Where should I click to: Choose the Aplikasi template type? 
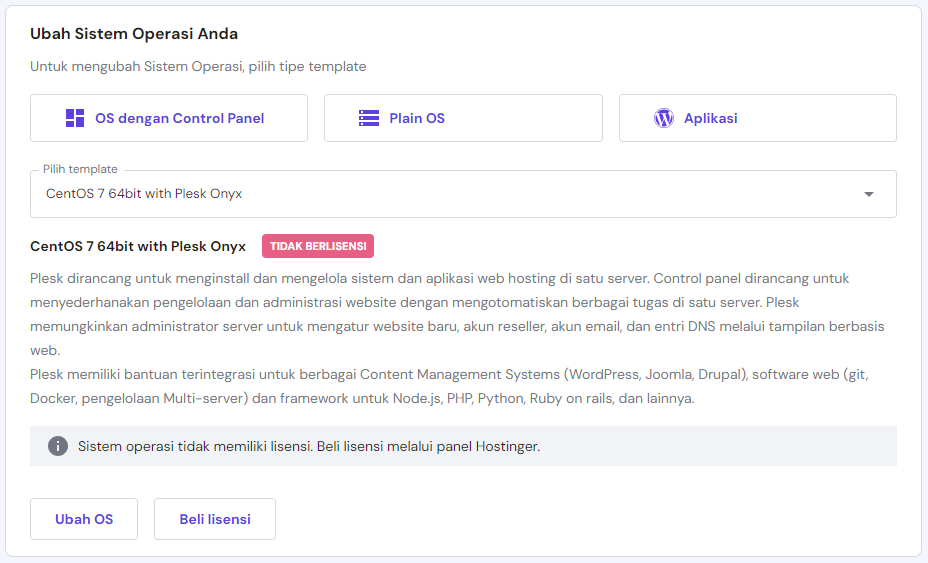pyautogui.click(x=757, y=118)
